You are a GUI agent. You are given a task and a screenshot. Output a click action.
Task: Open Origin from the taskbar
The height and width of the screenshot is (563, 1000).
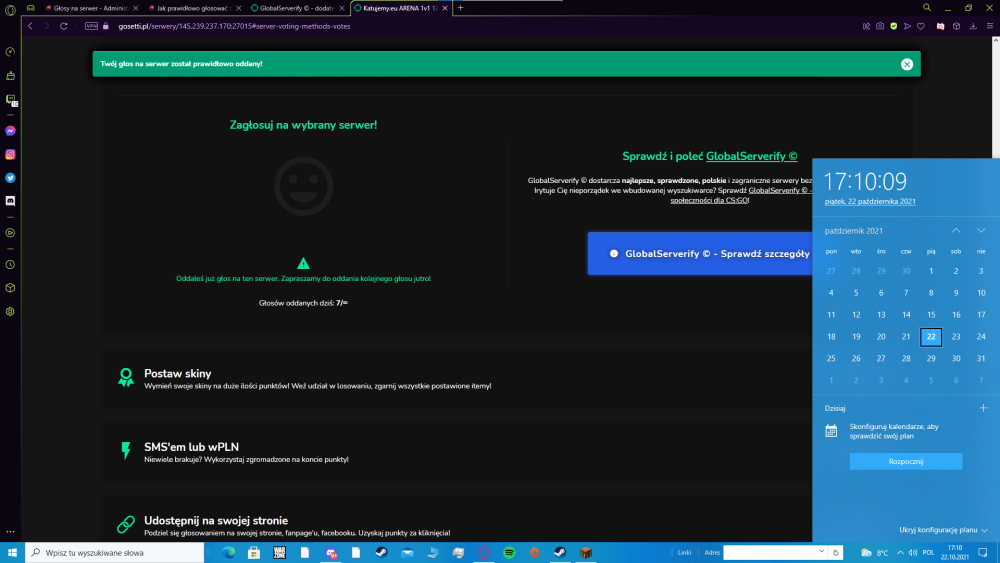534,553
